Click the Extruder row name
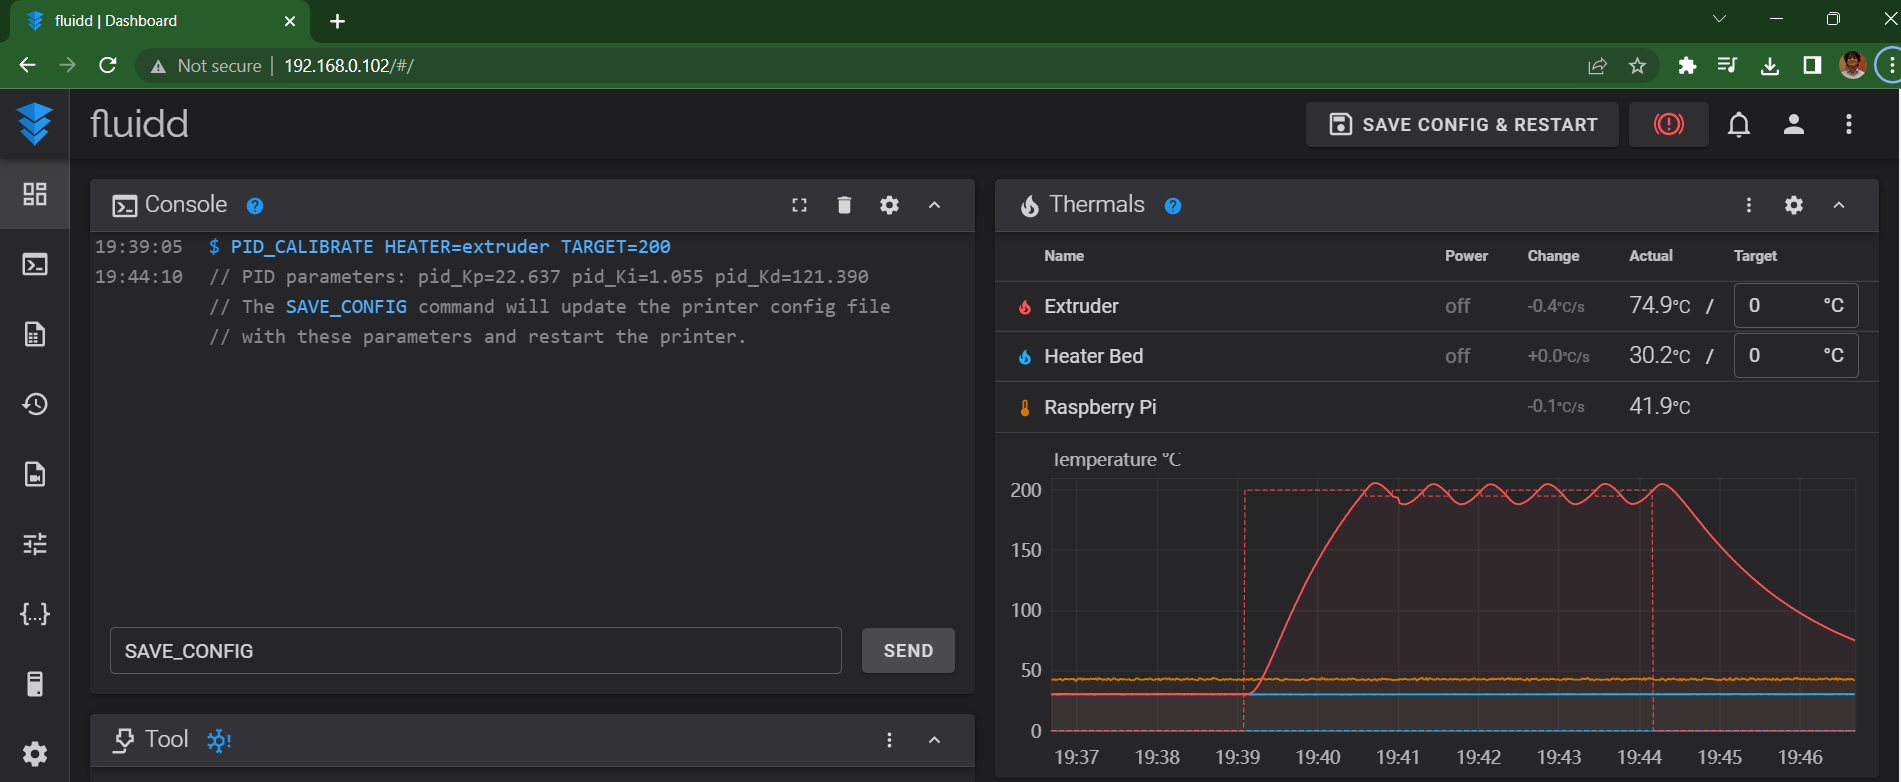The image size is (1901, 782). [x=1081, y=306]
